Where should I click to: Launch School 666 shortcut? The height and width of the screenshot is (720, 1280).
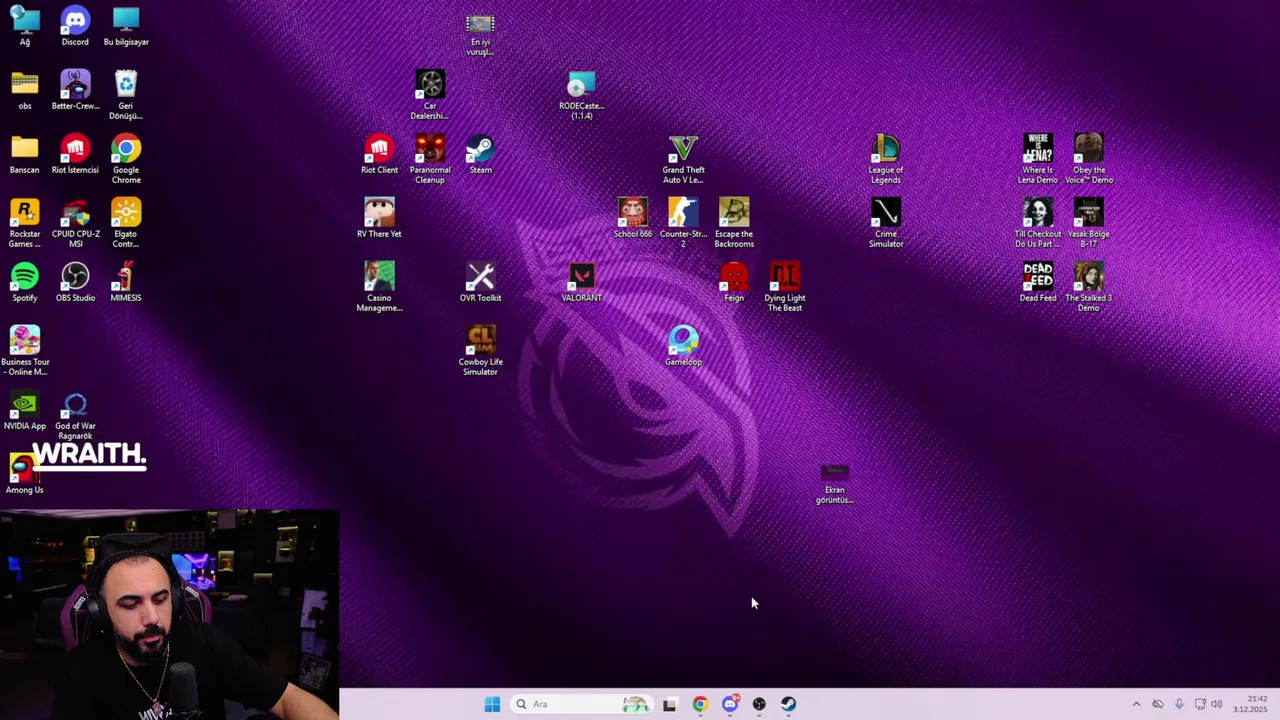coord(633,218)
